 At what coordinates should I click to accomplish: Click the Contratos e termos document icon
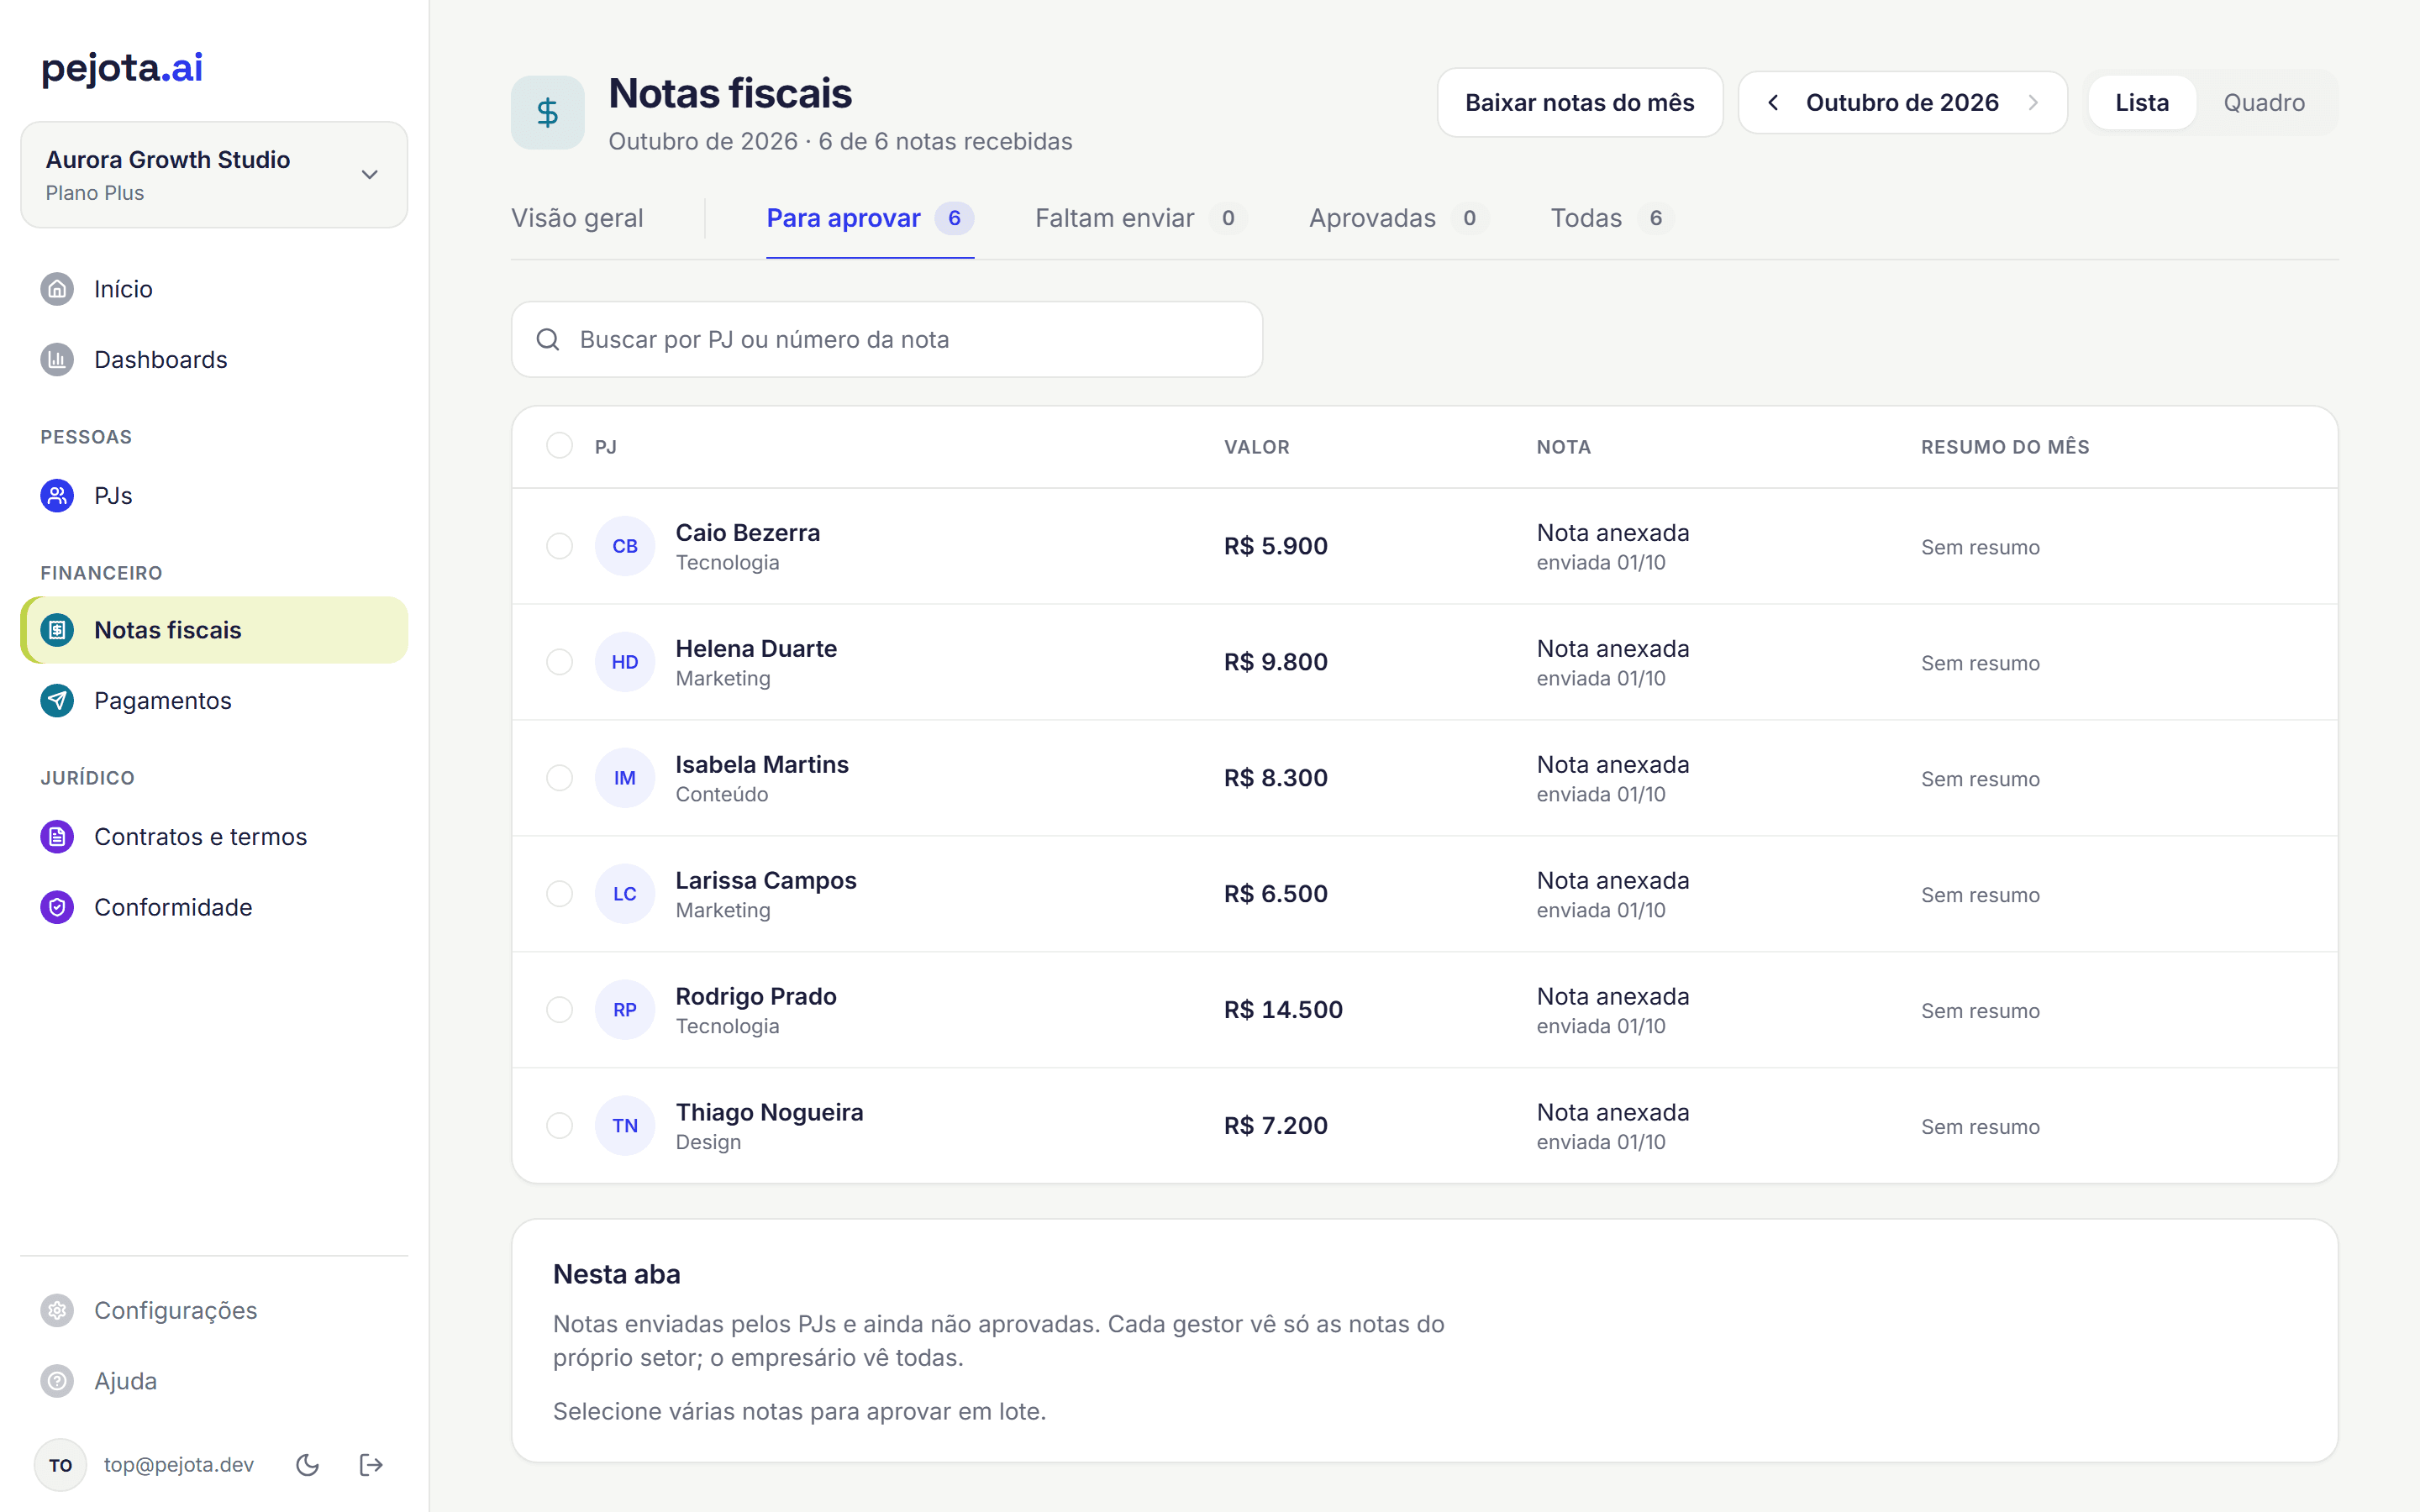57,836
